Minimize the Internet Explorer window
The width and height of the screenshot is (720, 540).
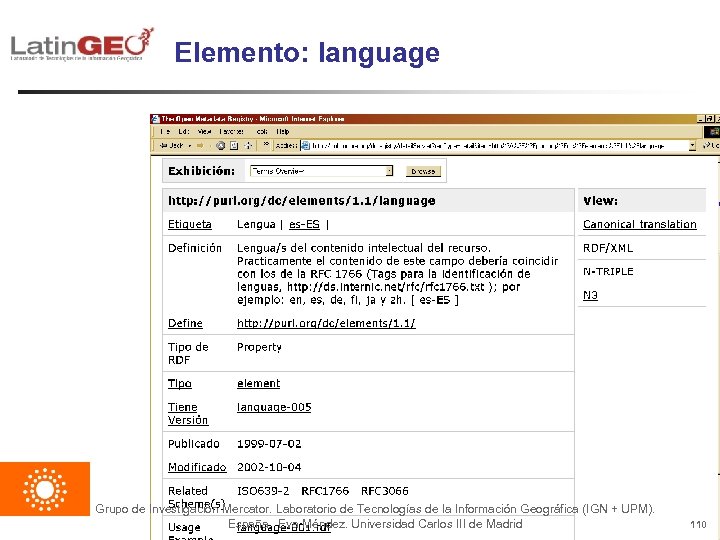point(701,119)
